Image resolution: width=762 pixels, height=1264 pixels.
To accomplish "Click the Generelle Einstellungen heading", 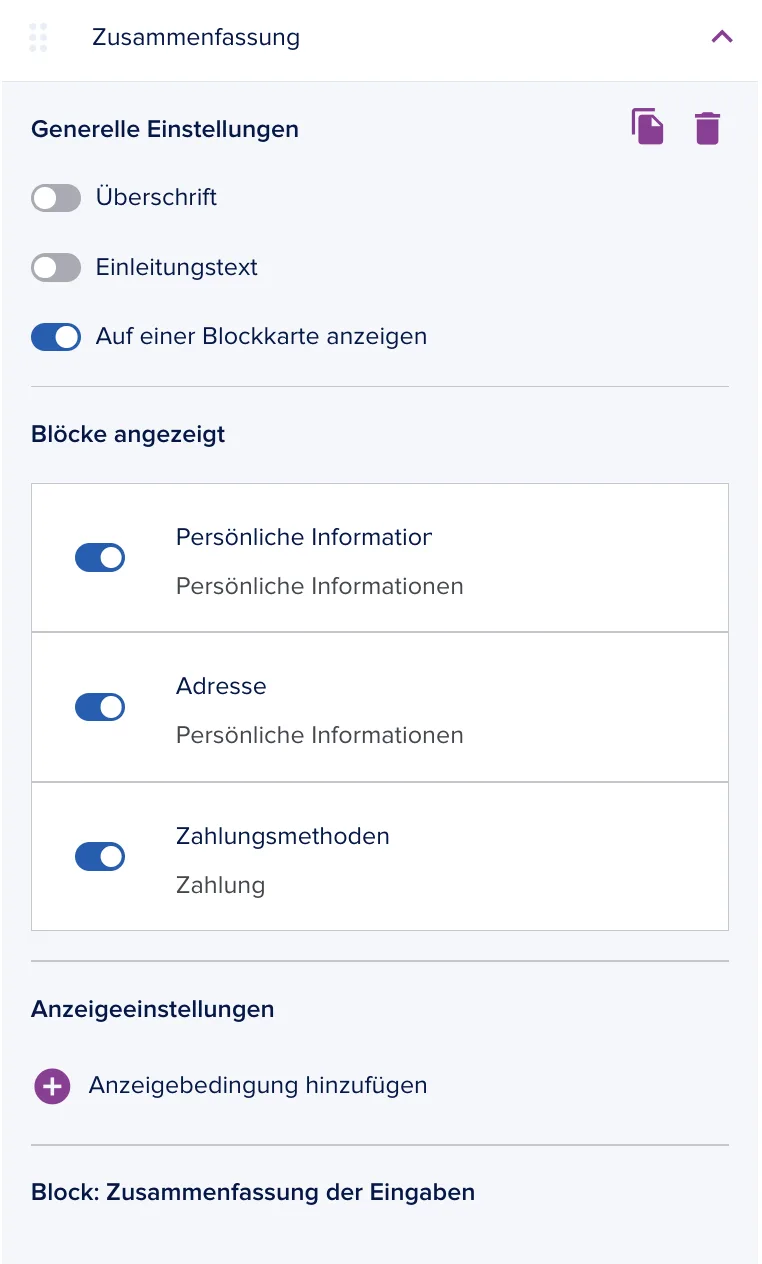I will click(165, 129).
